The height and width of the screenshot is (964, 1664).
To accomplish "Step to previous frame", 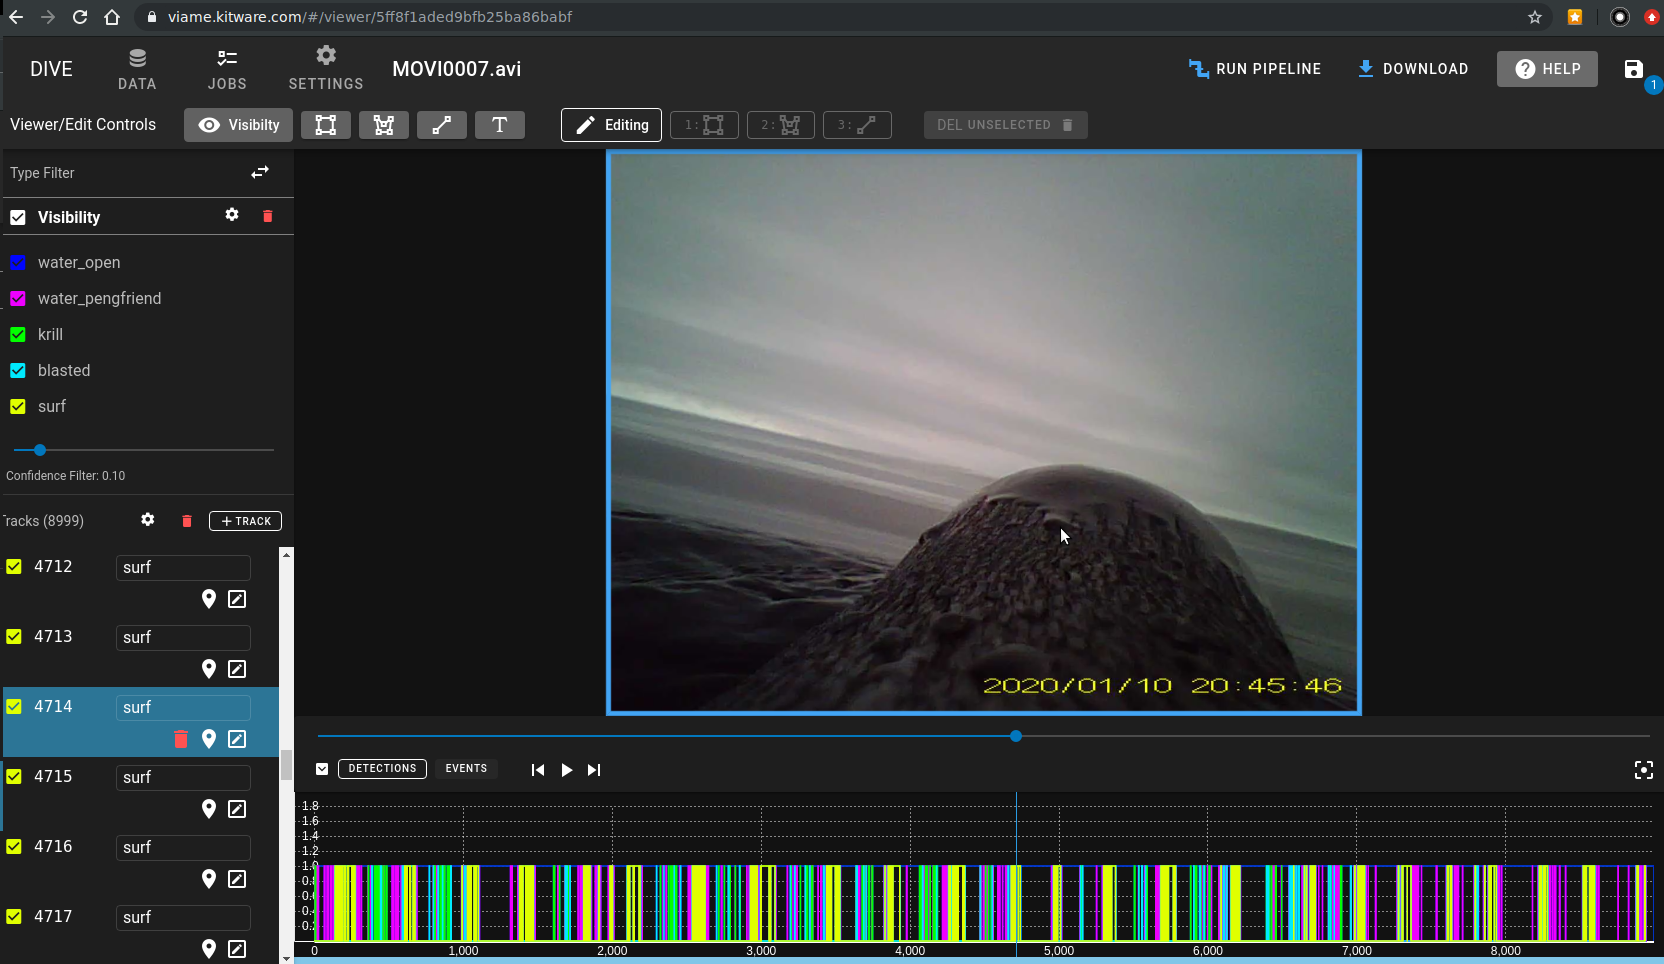I will (538, 770).
